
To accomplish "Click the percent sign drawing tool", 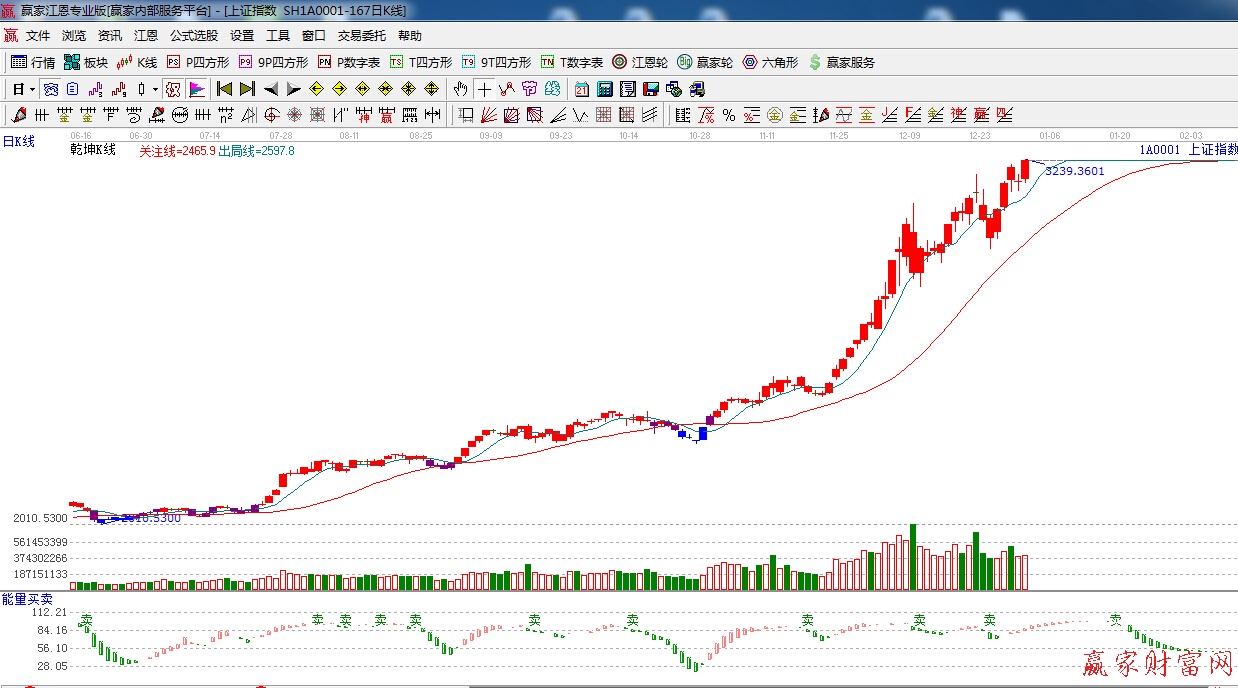I will (x=729, y=115).
